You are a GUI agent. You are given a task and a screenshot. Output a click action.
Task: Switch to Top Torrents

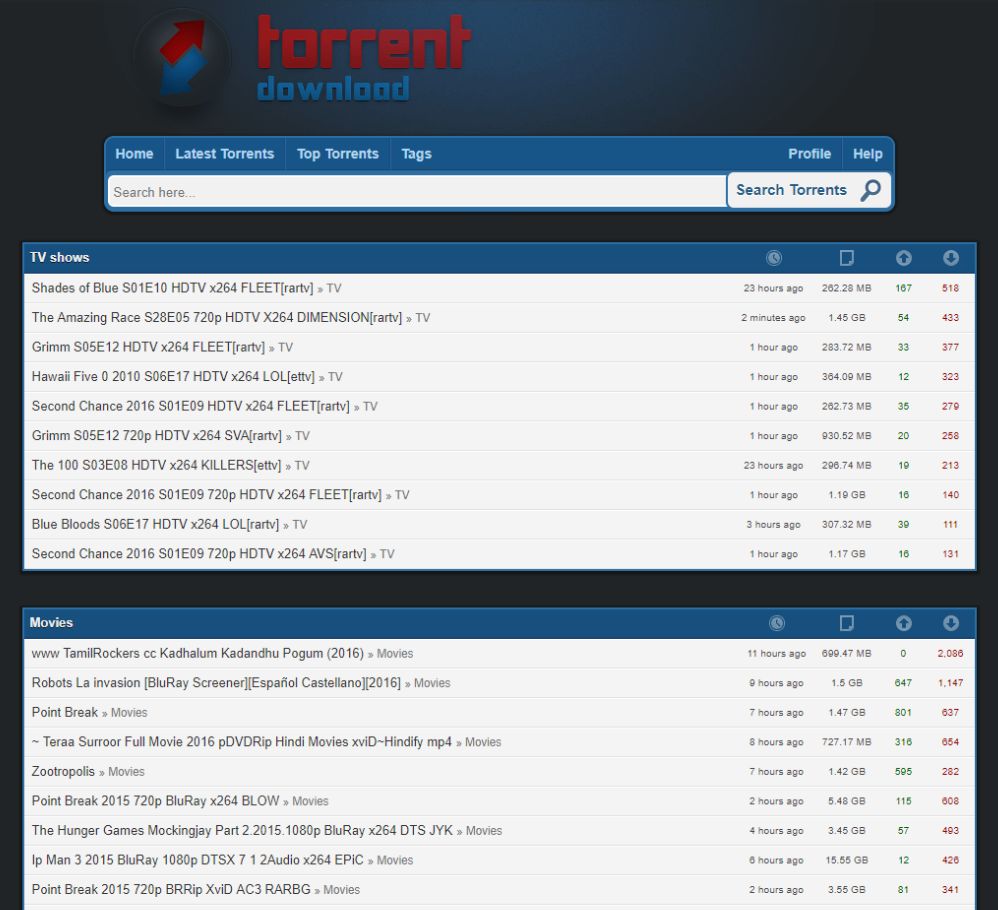point(337,153)
